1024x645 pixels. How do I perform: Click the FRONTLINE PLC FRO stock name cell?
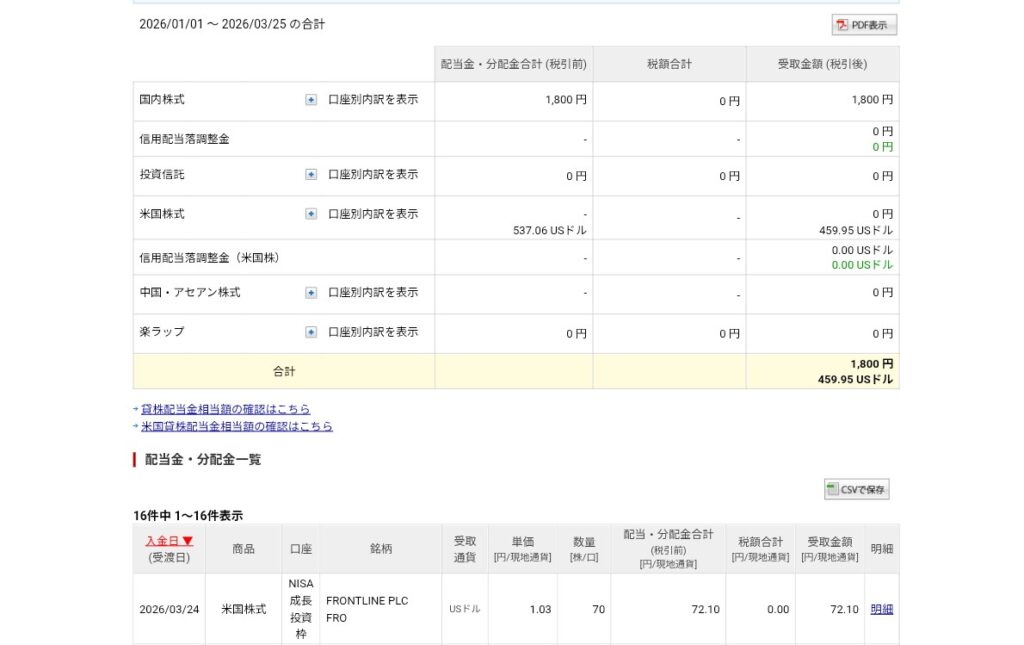367,609
